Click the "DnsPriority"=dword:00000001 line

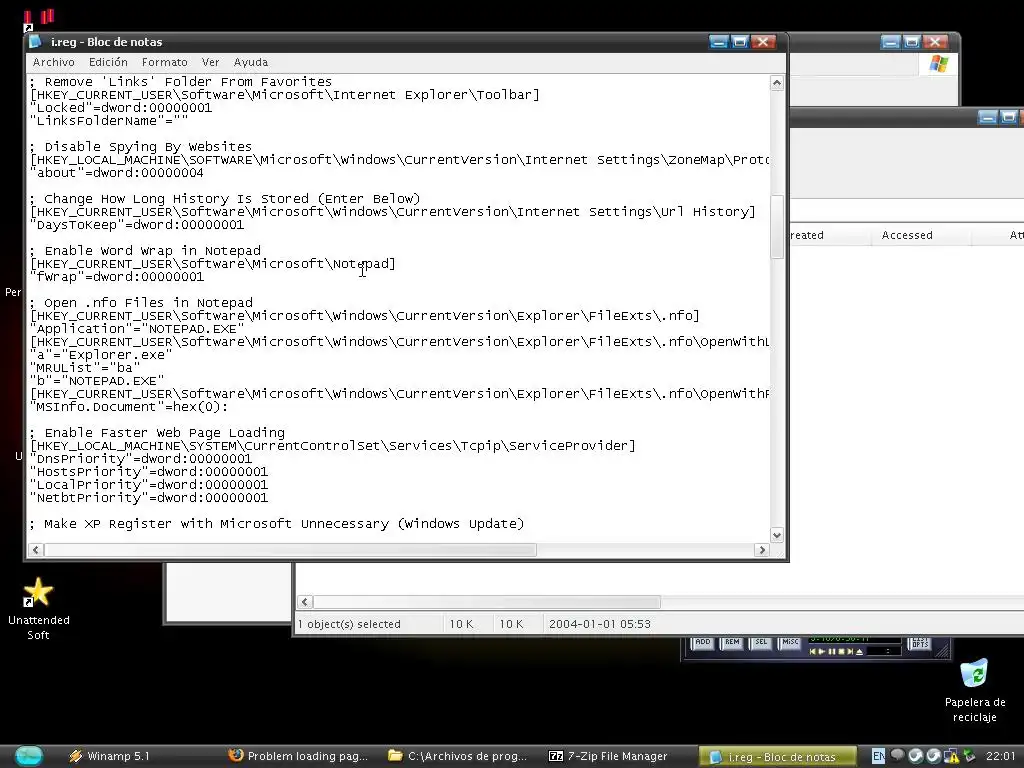(x=141, y=459)
